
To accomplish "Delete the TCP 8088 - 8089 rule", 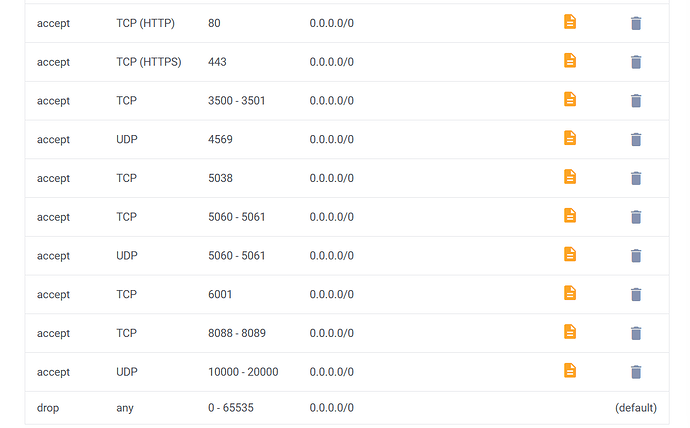I will 636,333.
